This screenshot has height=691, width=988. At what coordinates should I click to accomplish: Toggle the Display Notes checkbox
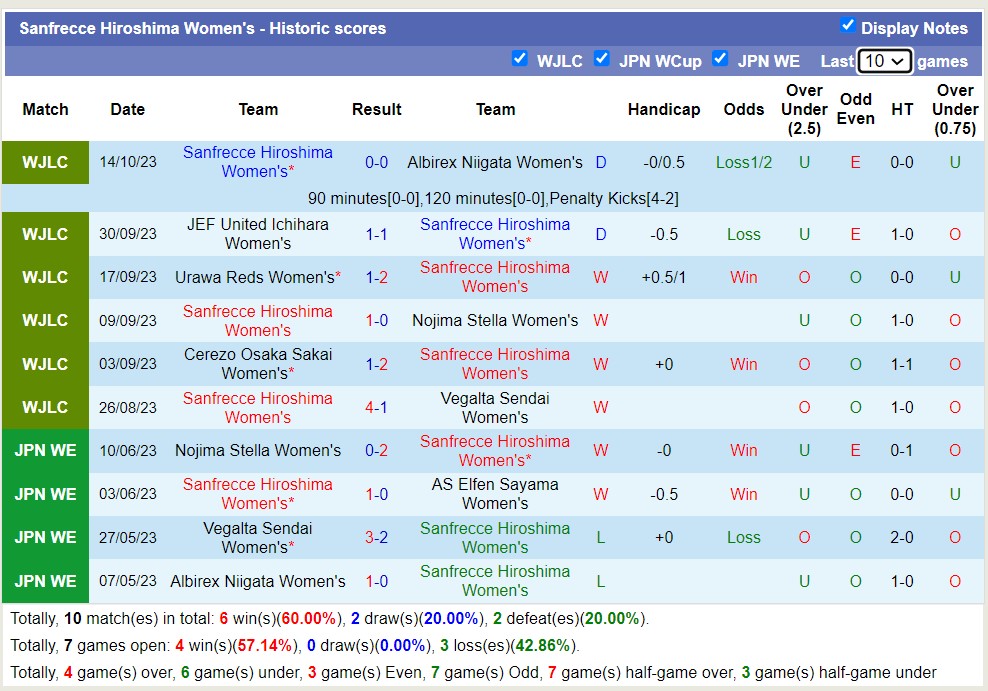tap(848, 26)
